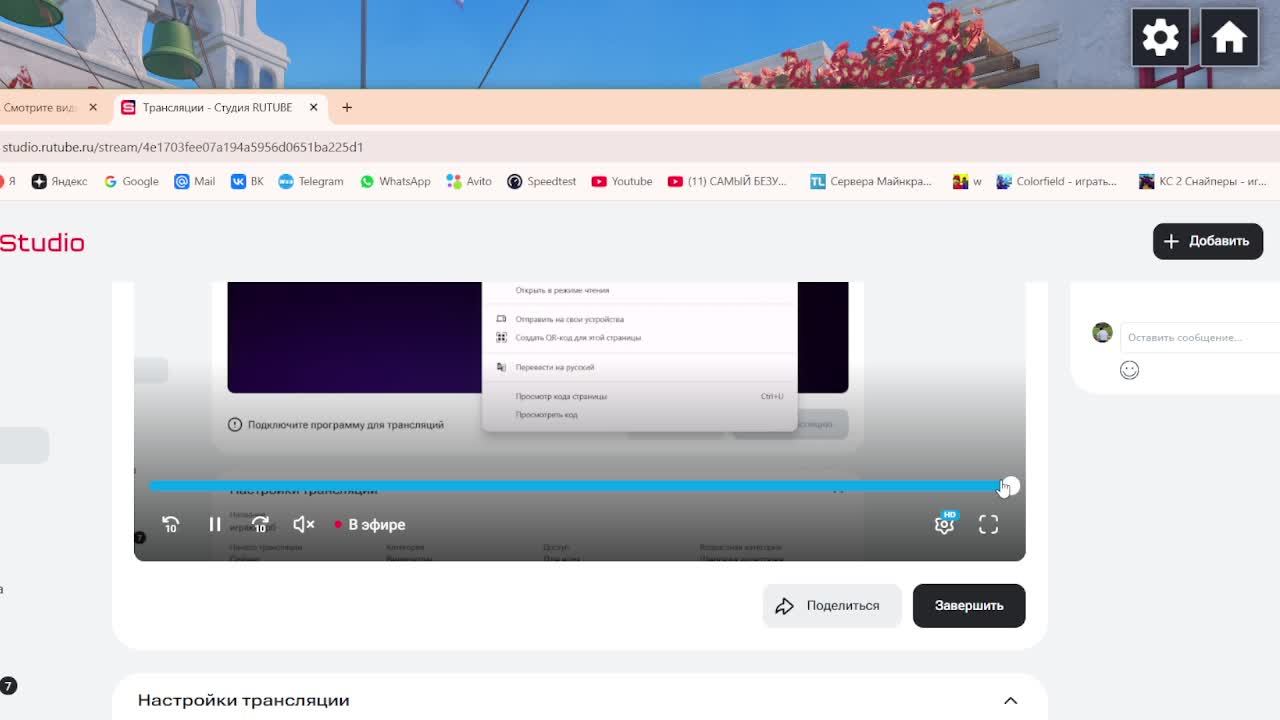Switch to the Смотрите видео tab
1280x720 pixels.
40,107
